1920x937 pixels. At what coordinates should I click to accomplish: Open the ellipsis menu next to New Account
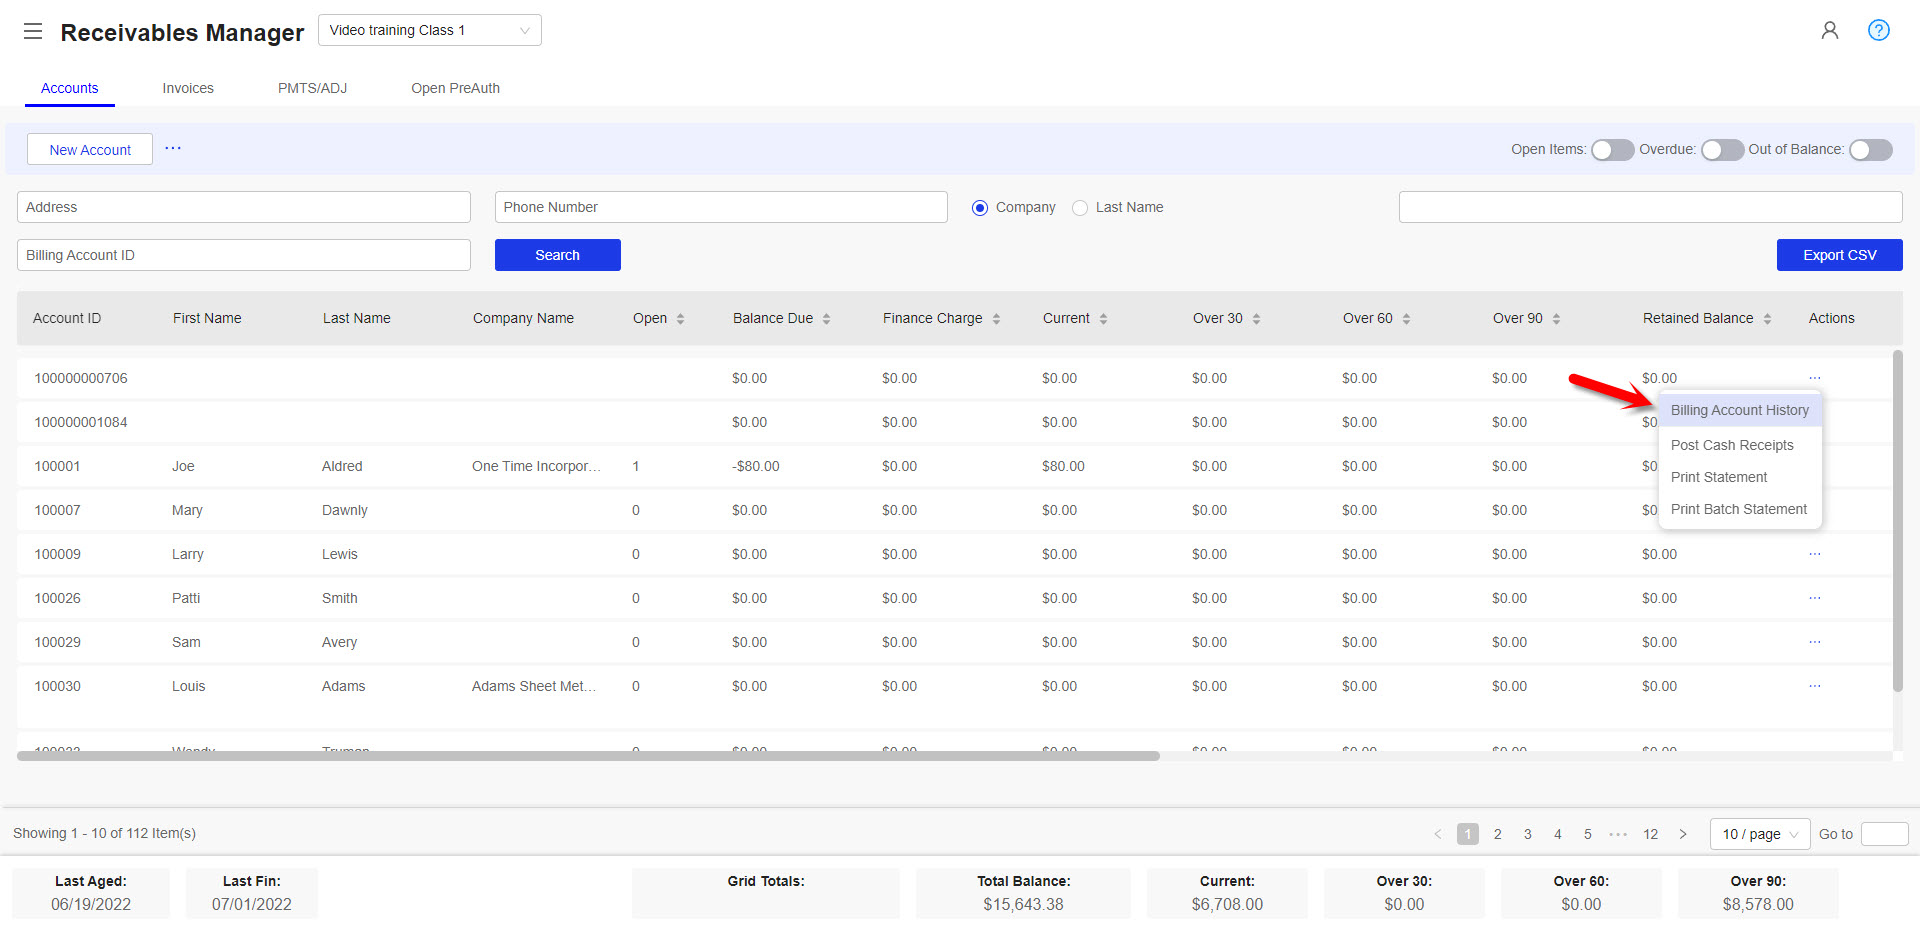tap(173, 148)
